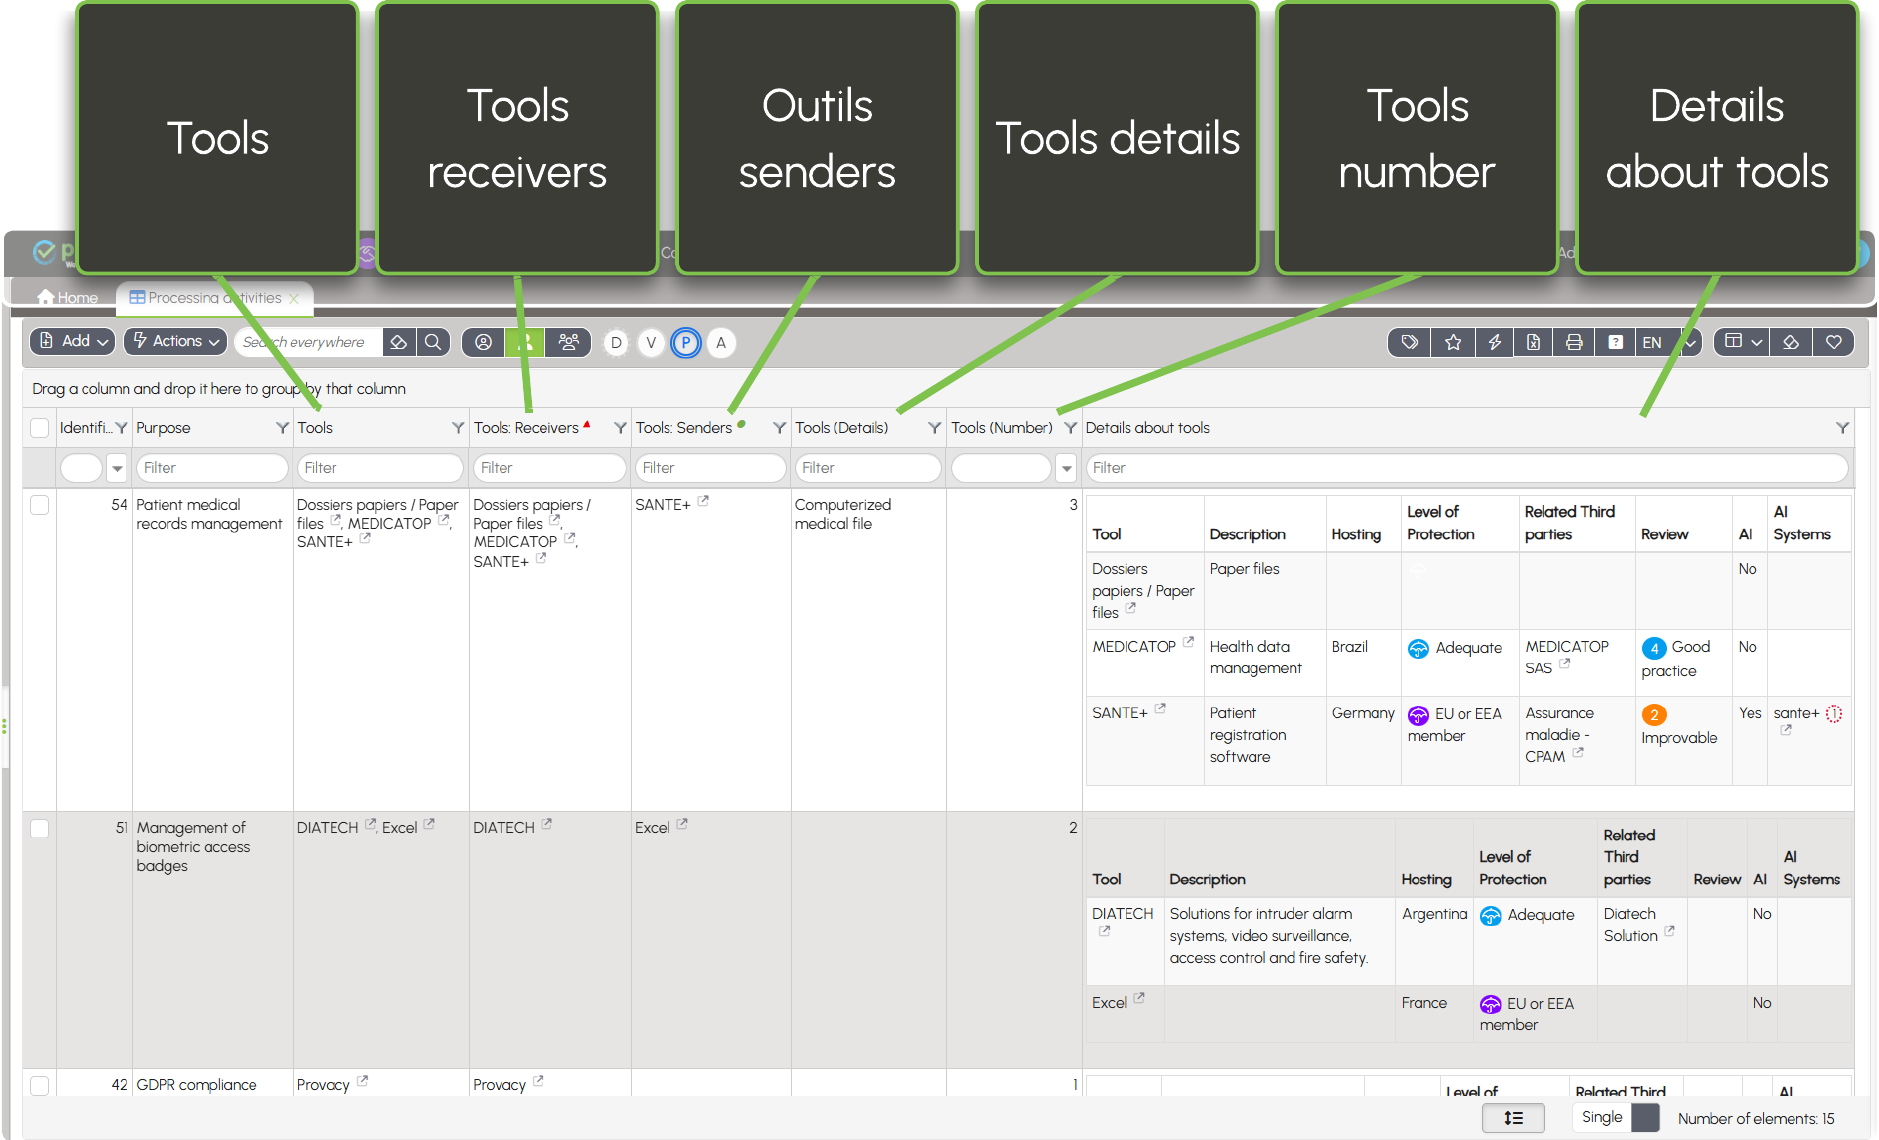This screenshot has height=1140, width=1879.
Task: Click the tags icon in toolbar
Action: coord(1409,342)
